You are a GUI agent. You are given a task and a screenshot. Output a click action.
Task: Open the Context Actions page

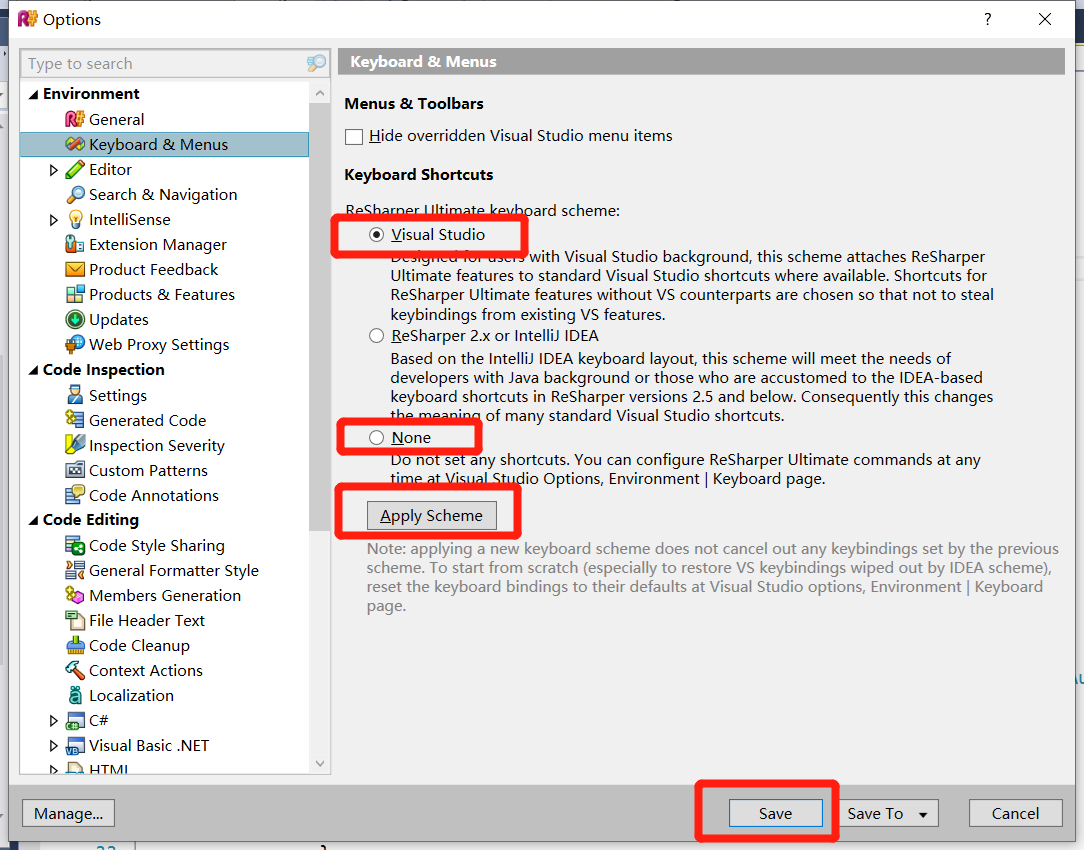tap(146, 670)
